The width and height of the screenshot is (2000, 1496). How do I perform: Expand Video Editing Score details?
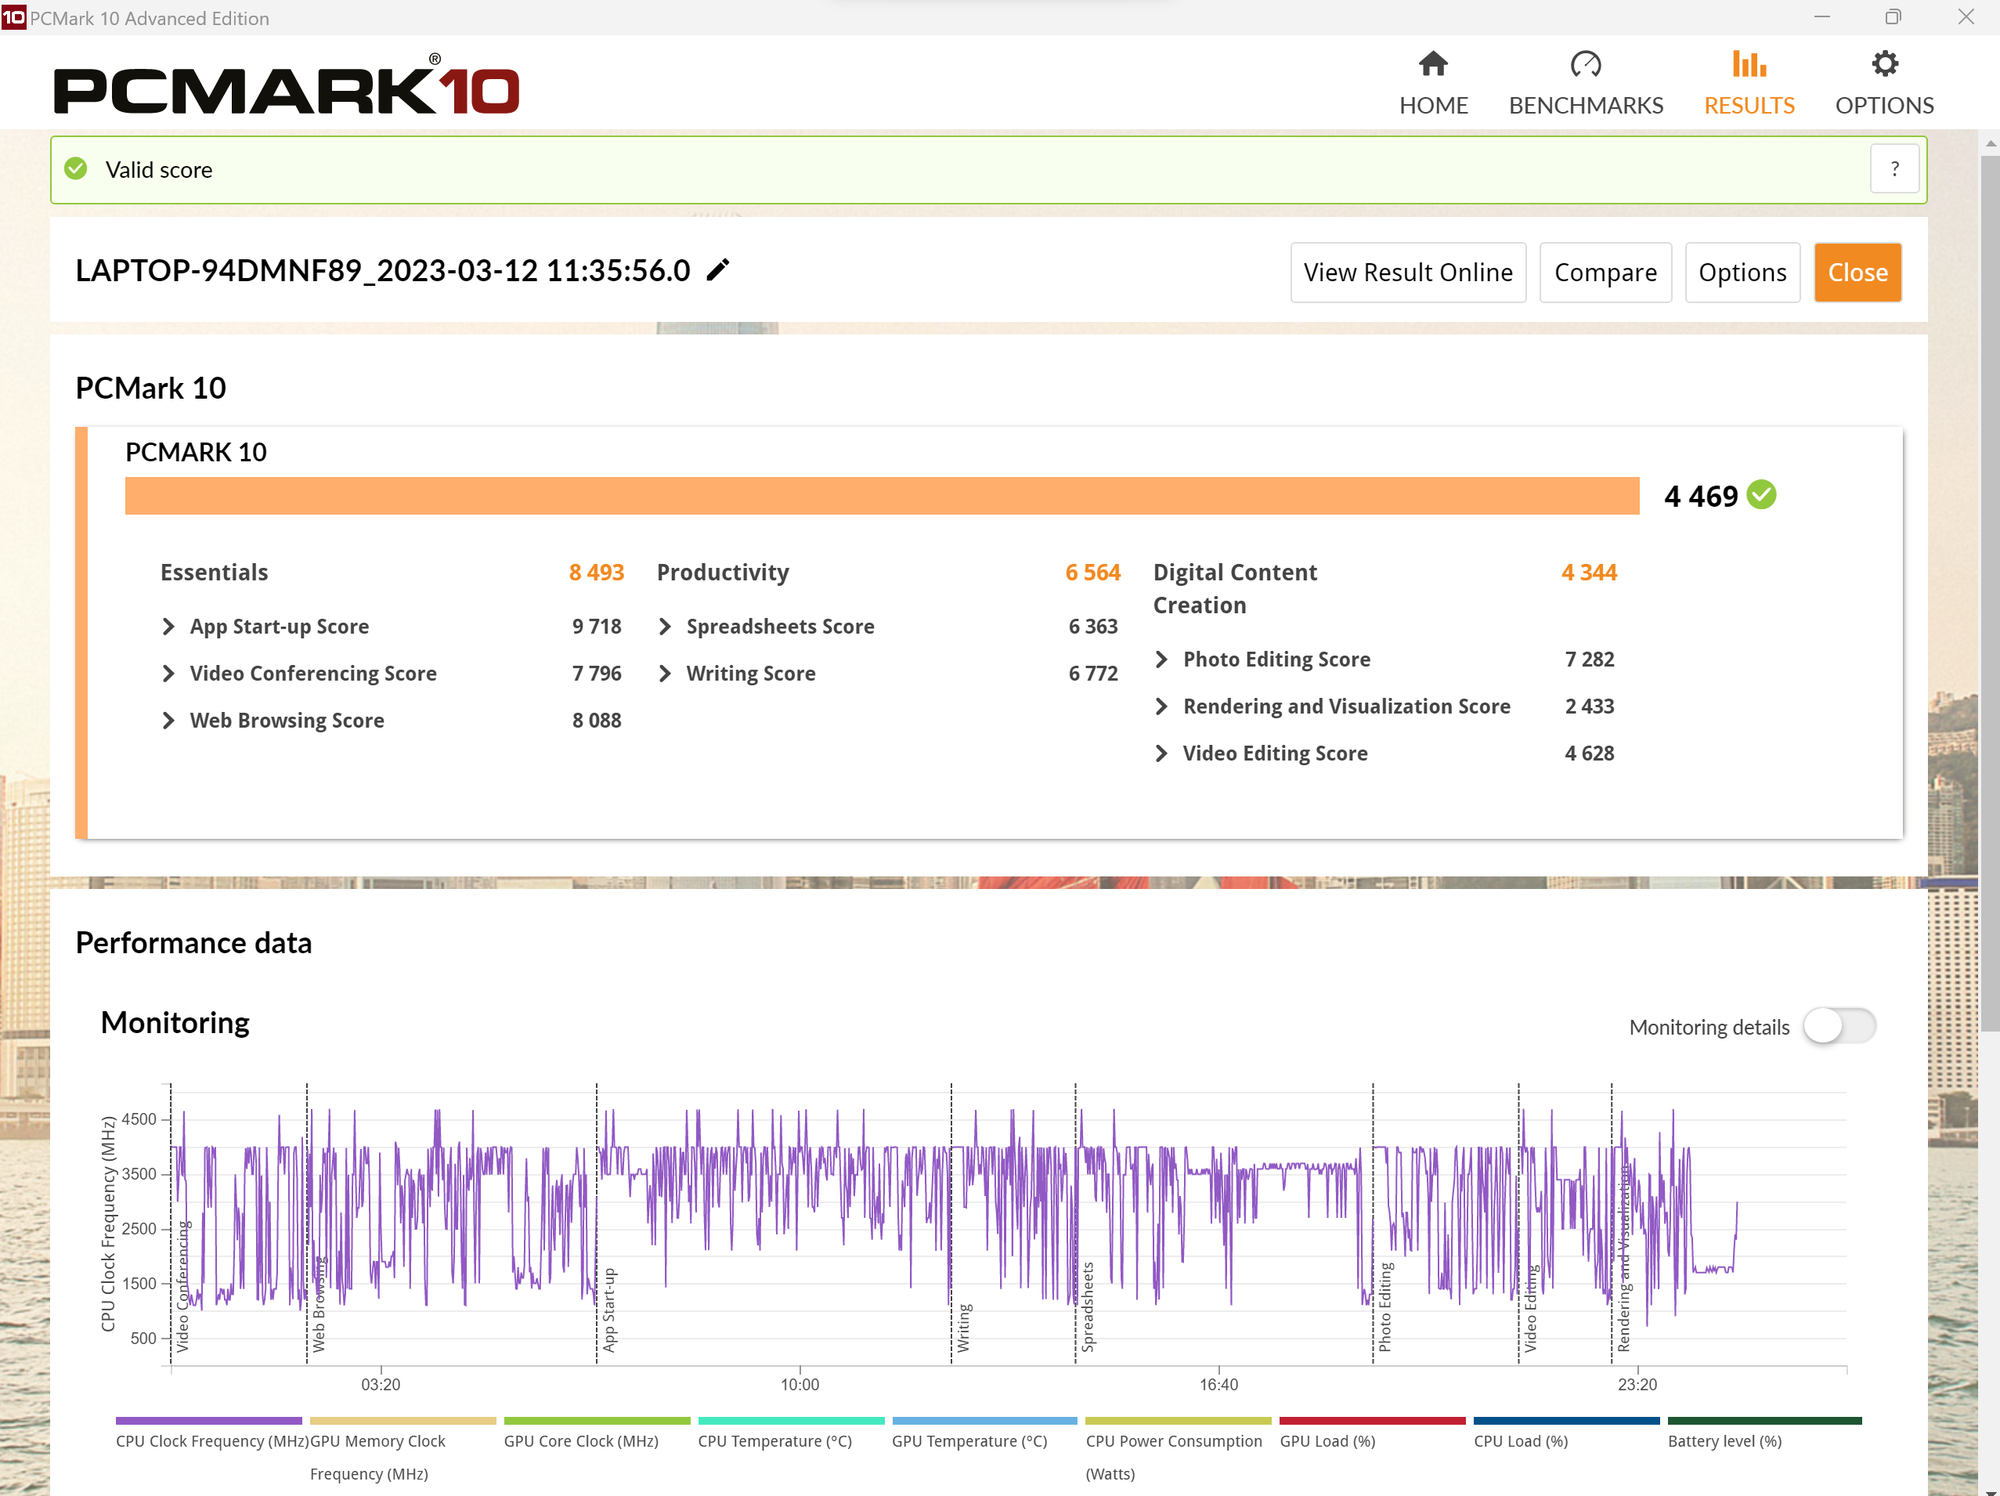click(x=1161, y=753)
